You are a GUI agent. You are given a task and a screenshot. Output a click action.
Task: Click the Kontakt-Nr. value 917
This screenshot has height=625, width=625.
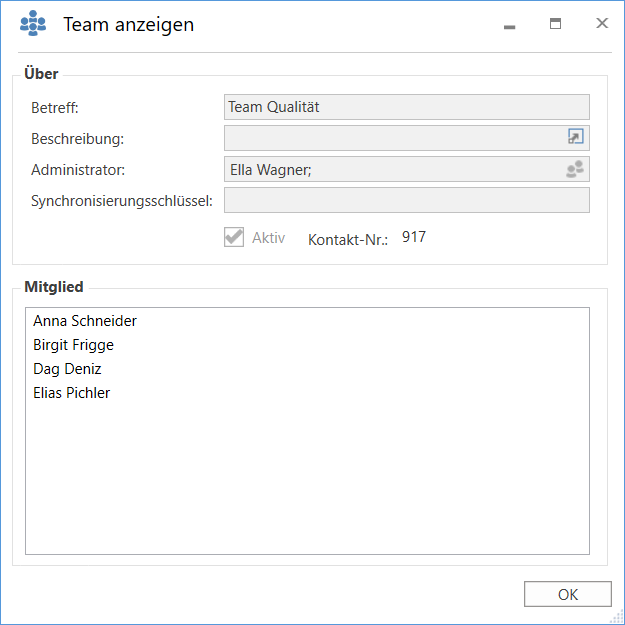pos(413,237)
